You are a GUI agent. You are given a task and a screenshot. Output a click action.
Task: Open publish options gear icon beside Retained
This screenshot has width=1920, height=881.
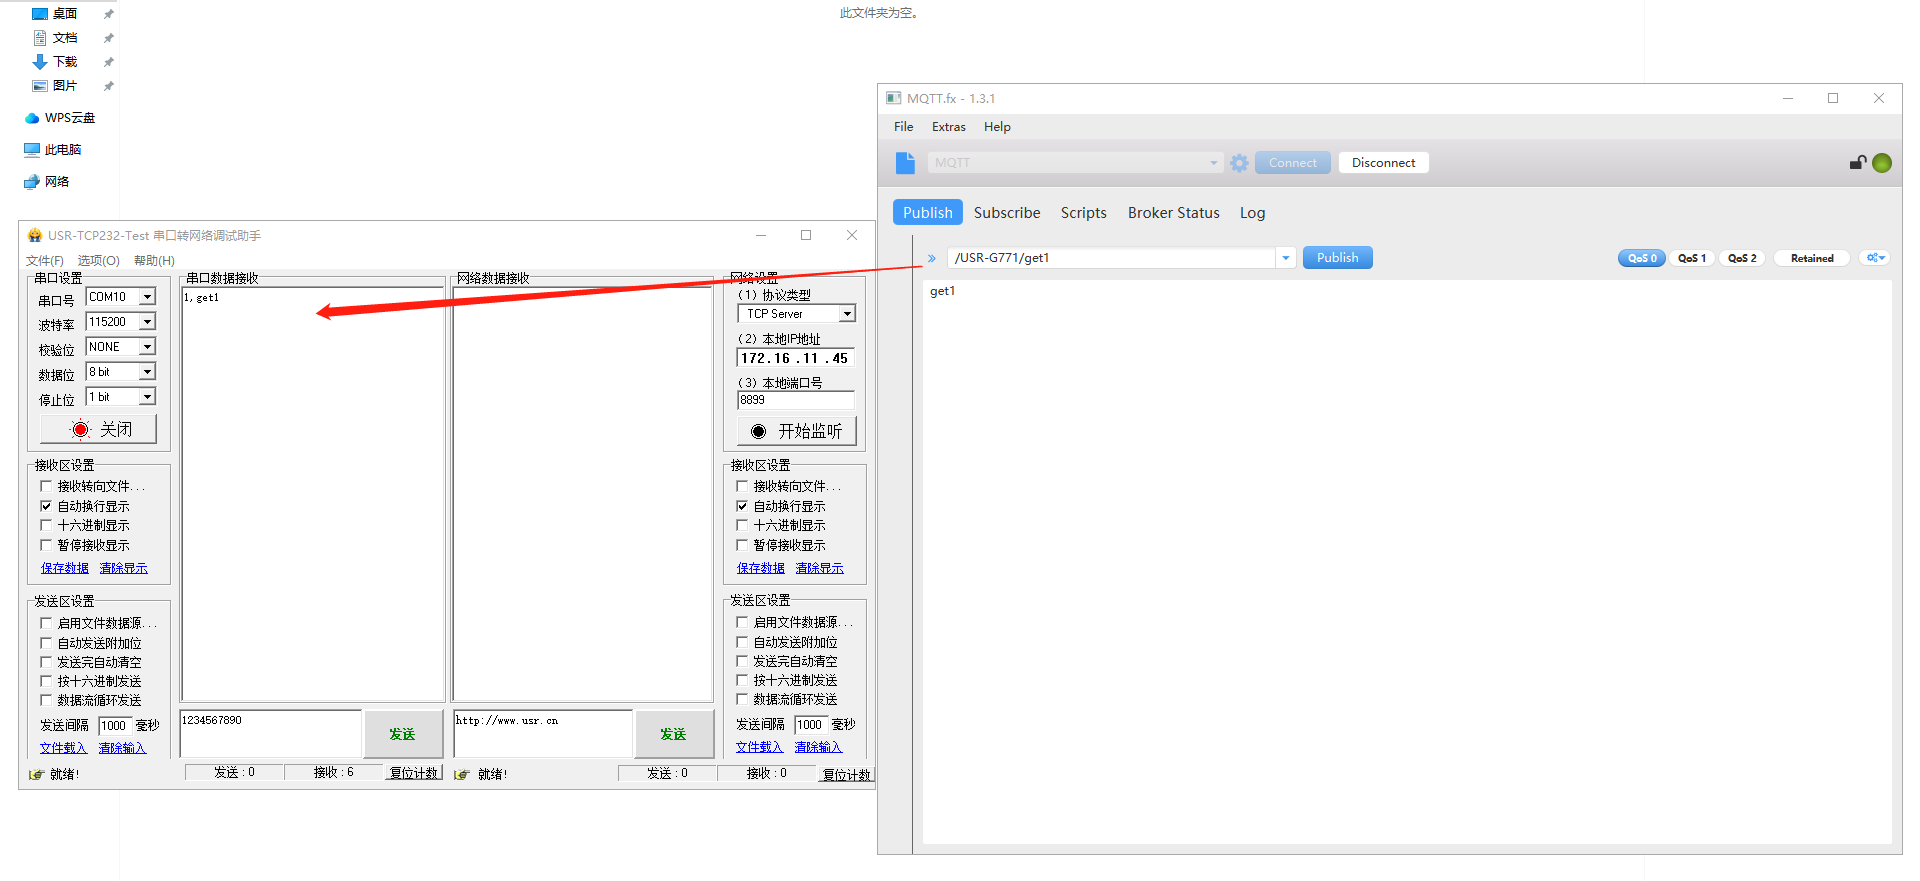click(x=1875, y=258)
